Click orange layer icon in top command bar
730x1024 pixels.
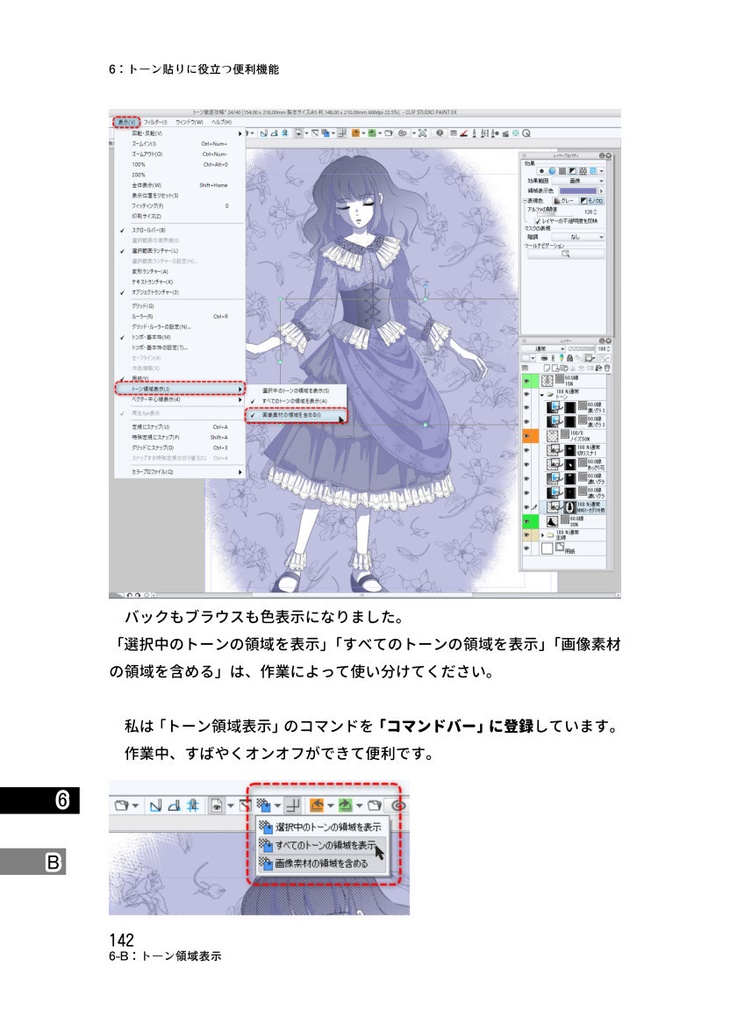[x=356, y=133]
